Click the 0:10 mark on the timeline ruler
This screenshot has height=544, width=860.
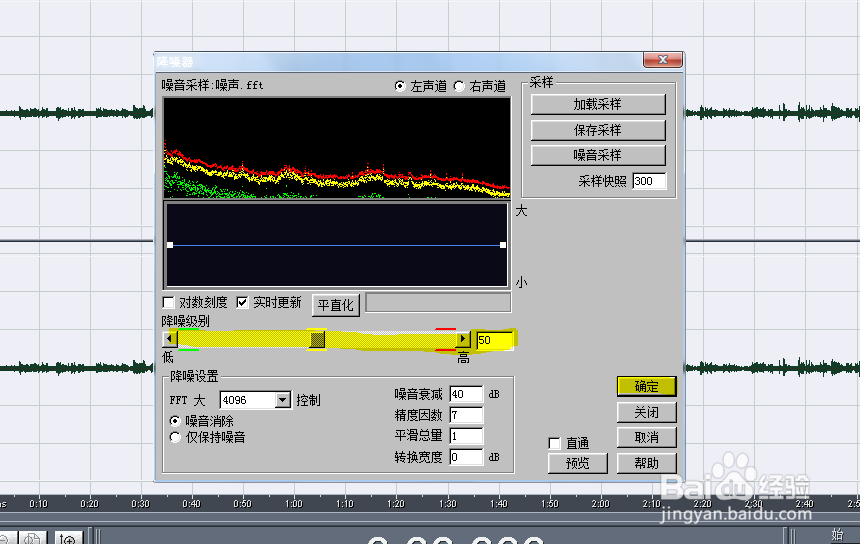(38, 504)
